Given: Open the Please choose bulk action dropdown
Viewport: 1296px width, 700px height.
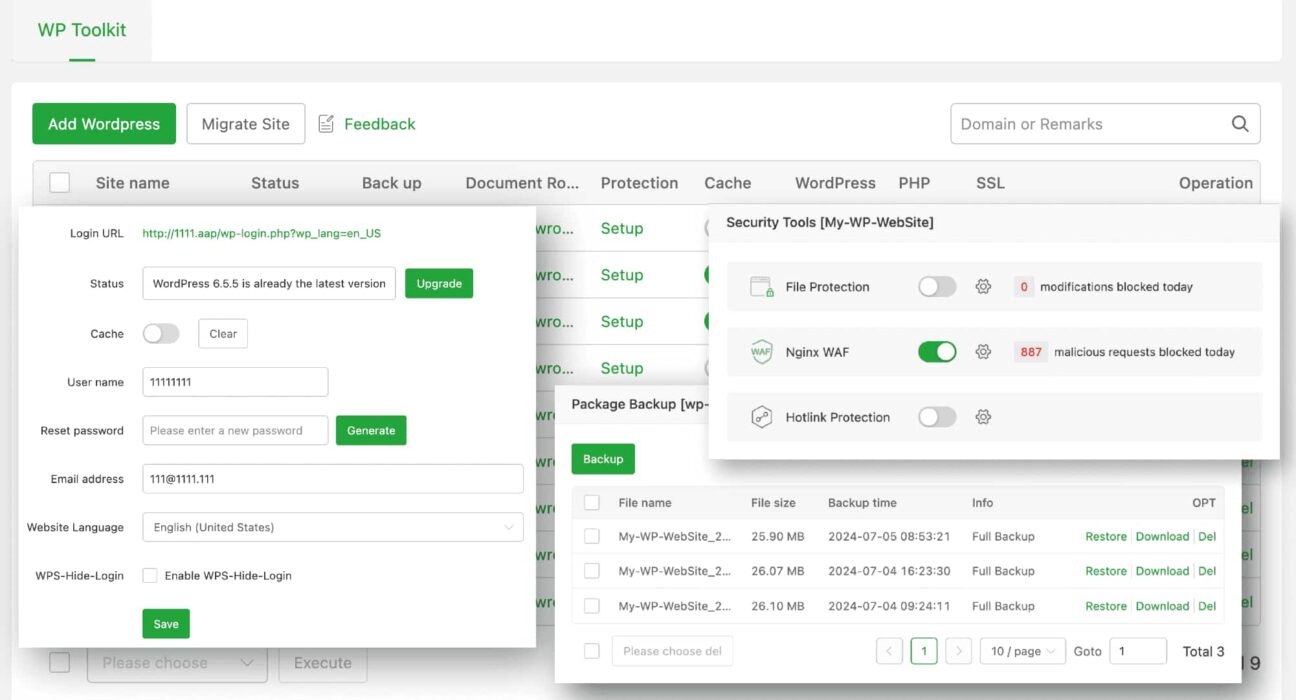Looking at the screenshot, I should pyautogui.click(x=177, y=663).
